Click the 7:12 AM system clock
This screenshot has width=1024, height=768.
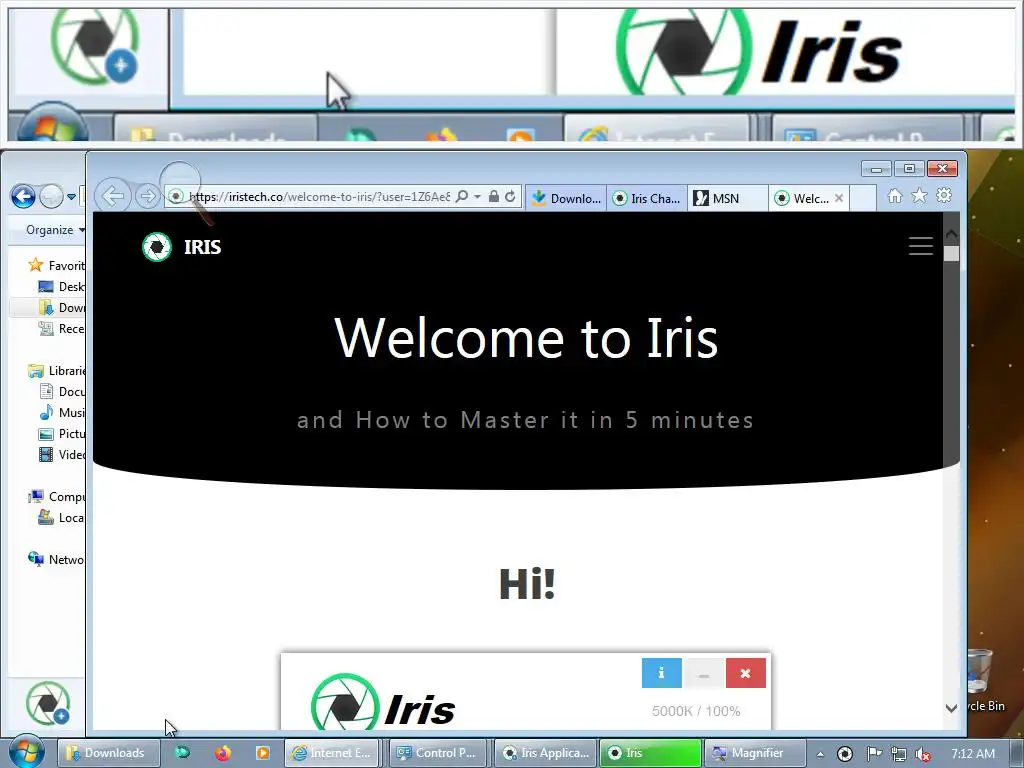point(972,754)
